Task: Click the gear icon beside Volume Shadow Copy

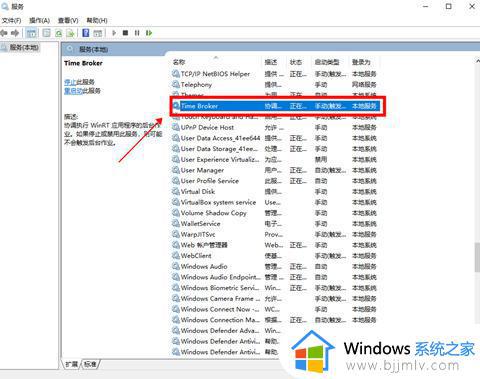Action: pos(176,213)
